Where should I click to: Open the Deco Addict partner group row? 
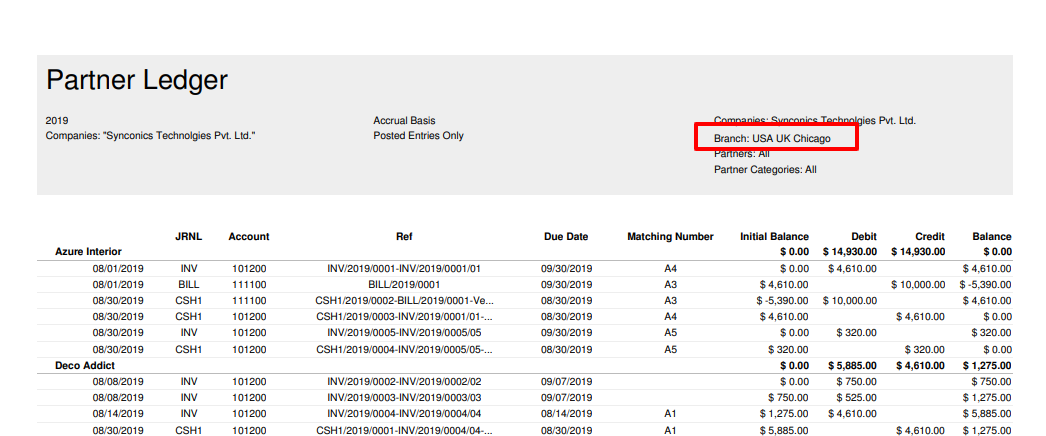click(83, 366)
